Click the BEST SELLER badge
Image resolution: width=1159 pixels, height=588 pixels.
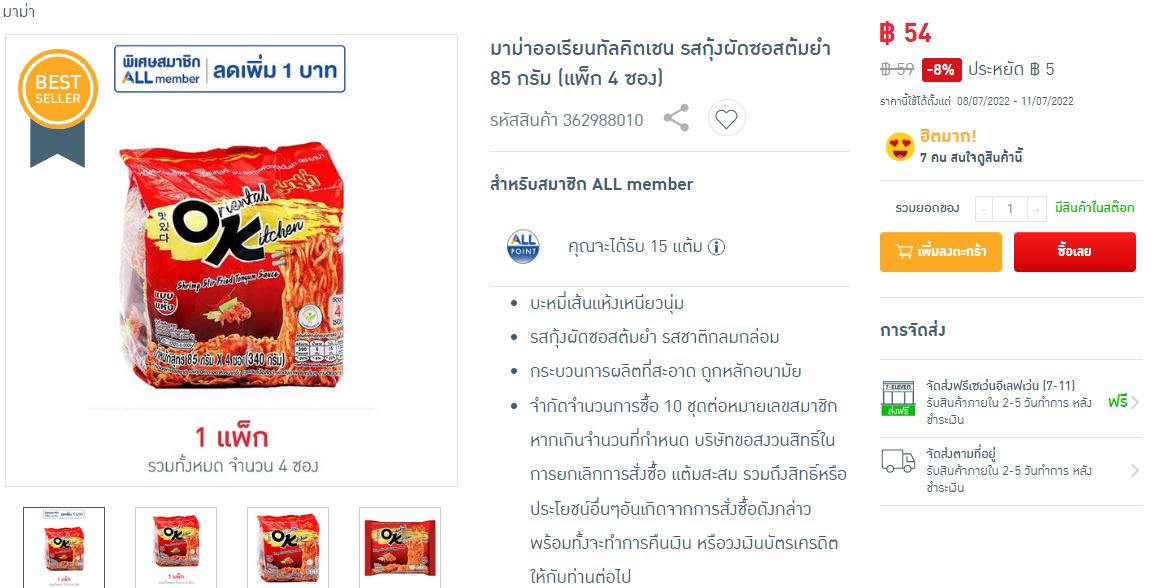pos(58,107)
